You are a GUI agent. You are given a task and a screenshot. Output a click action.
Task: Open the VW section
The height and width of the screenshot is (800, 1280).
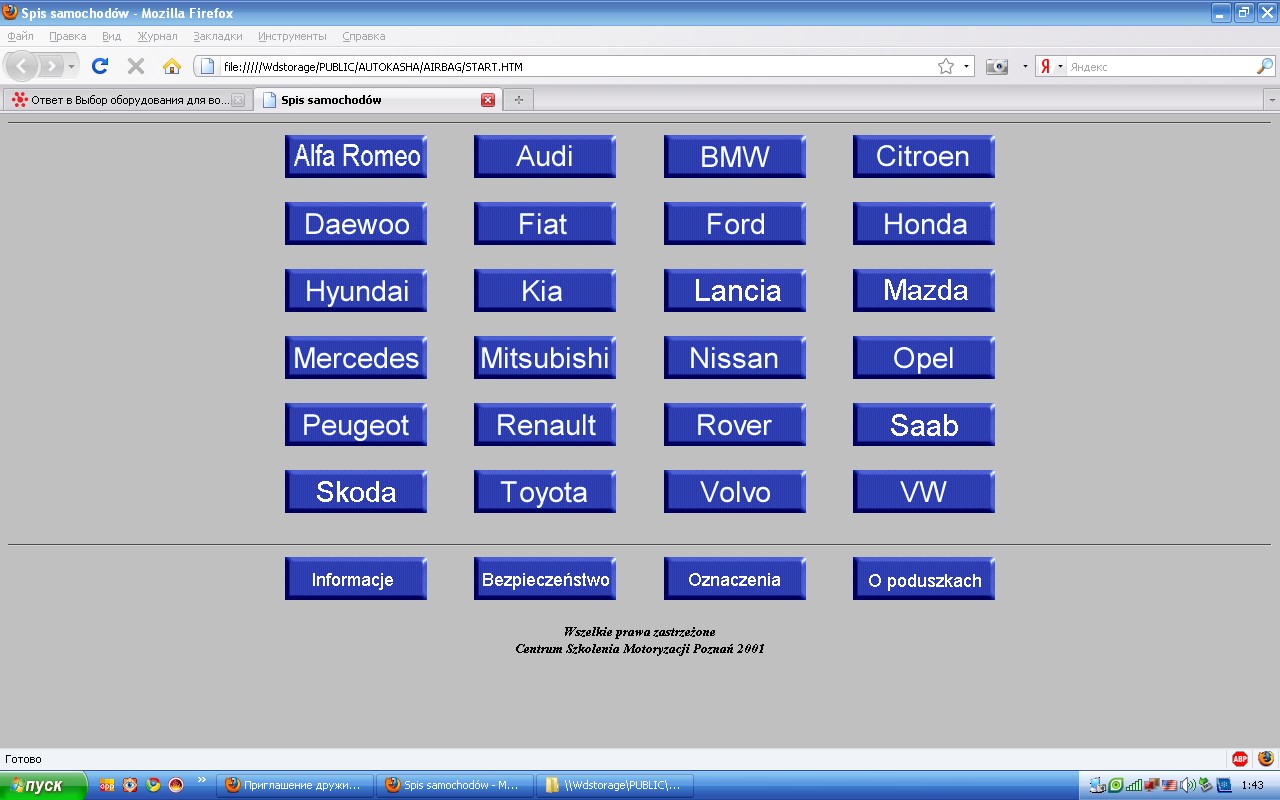click(924, 492)
